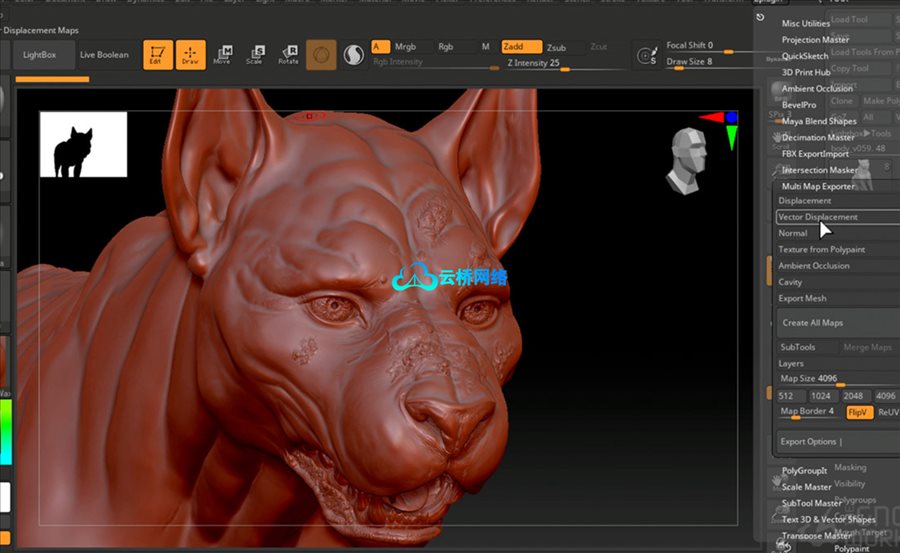The height and width of the screenshot is (553, 900).
Task: Expand the Export Options section
Action: [x=810, y=441]
